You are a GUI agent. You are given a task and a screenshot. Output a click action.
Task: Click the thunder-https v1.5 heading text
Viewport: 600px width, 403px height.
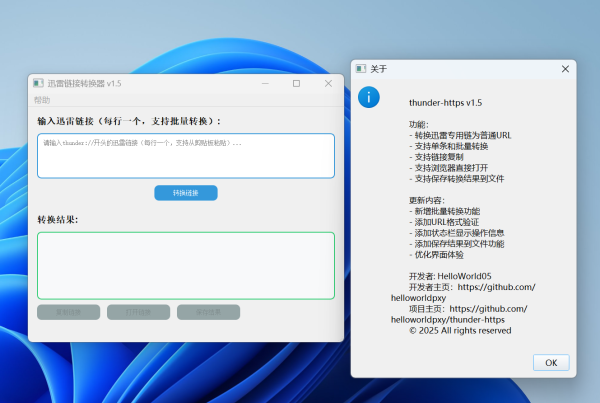pos(446,102)
